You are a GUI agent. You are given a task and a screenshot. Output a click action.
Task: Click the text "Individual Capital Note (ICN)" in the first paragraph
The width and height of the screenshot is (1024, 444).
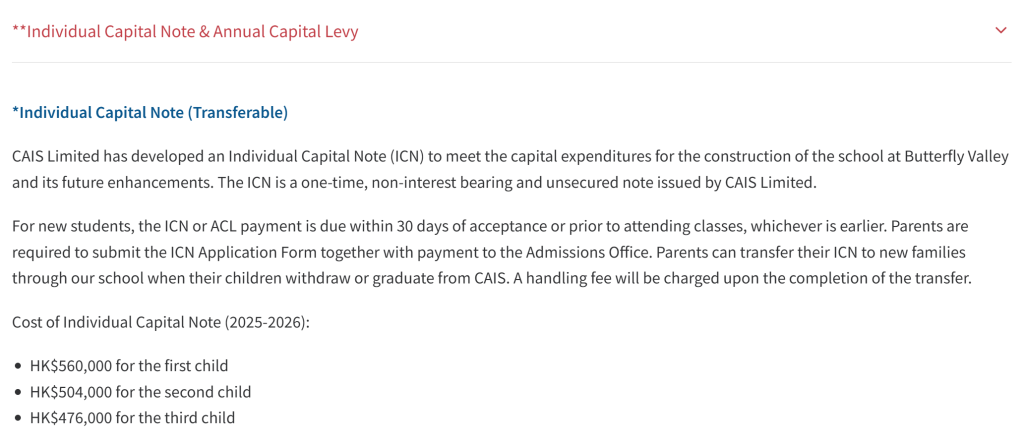[x=327, y=156]
